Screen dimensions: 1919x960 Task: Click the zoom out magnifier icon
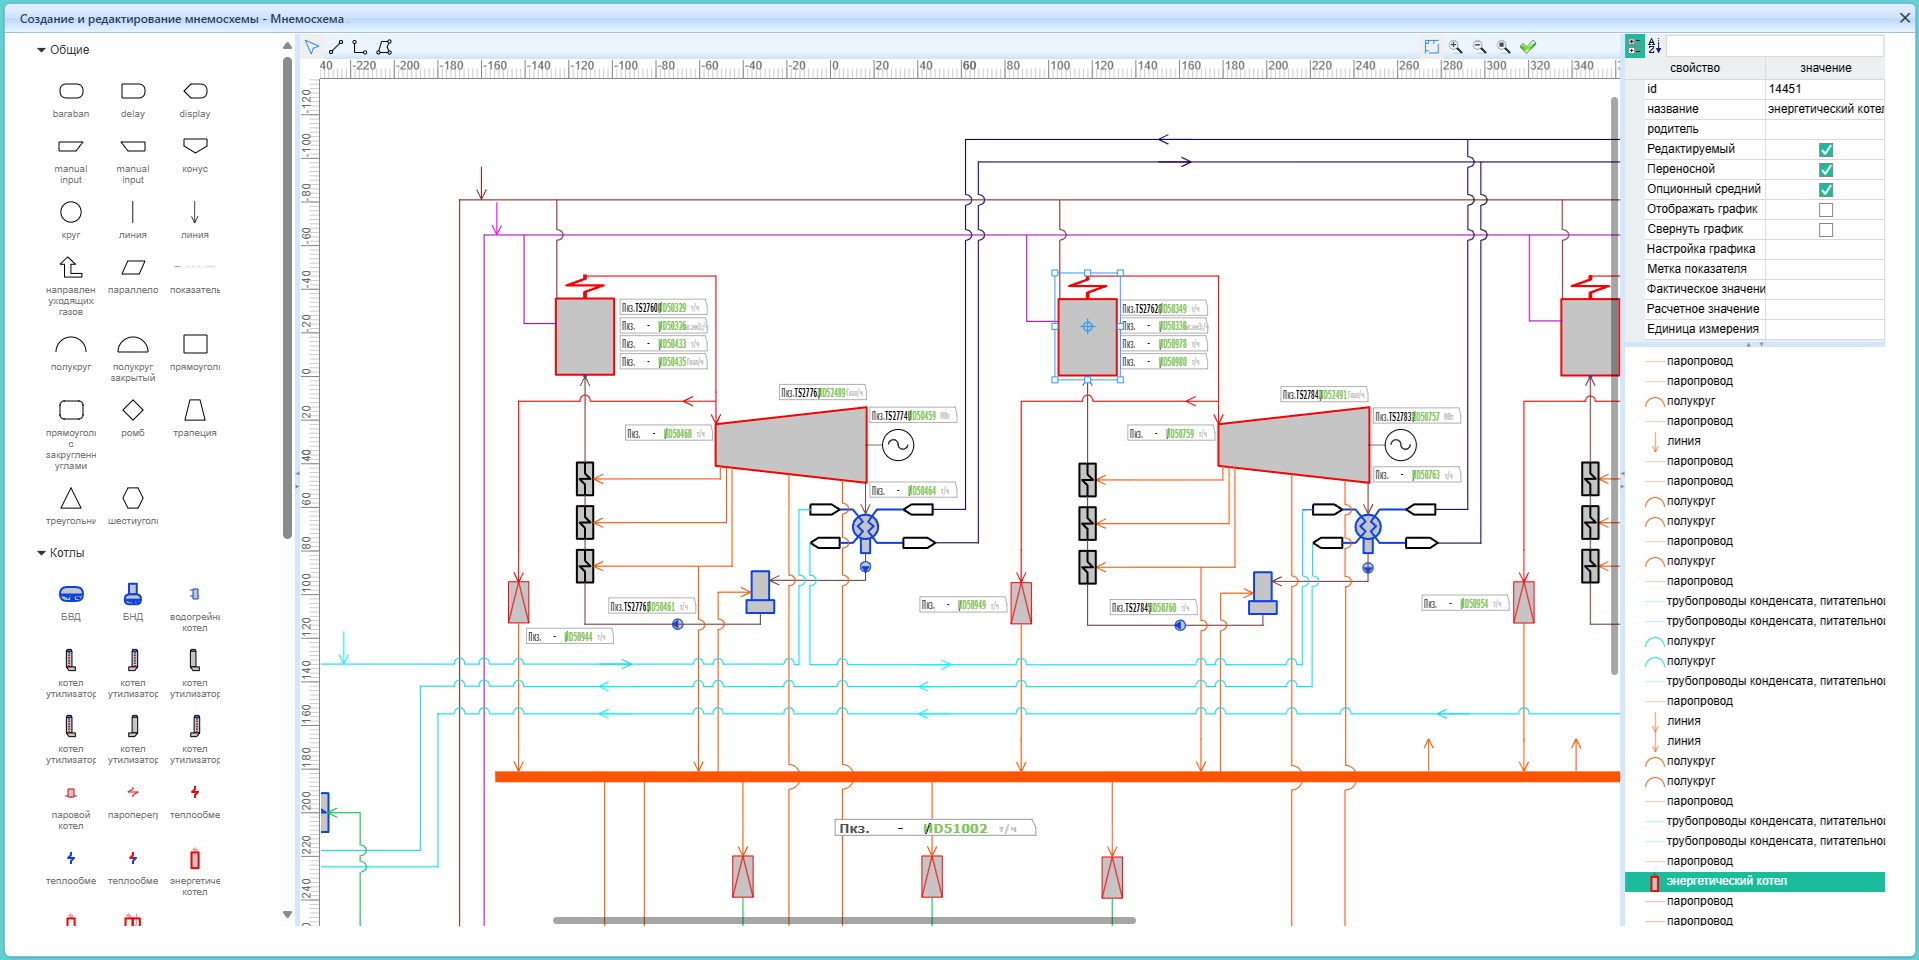point(1480,47)
